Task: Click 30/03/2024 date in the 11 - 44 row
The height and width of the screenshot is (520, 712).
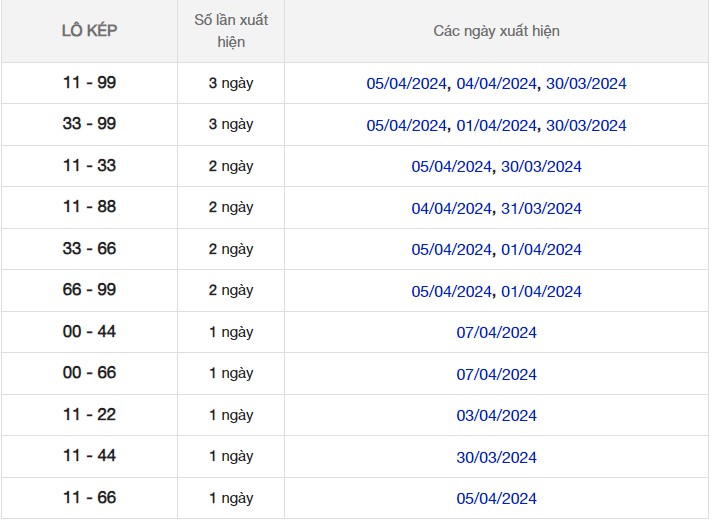Action: click(496, 458)
